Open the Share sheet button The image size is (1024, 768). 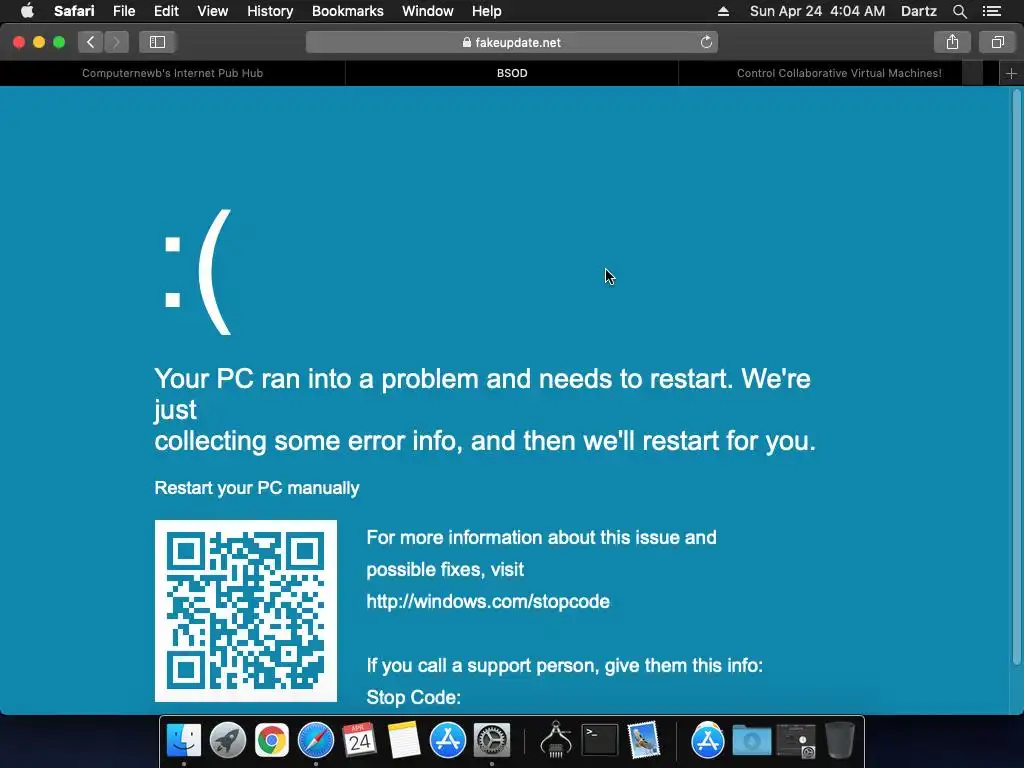tap(952, 42)
